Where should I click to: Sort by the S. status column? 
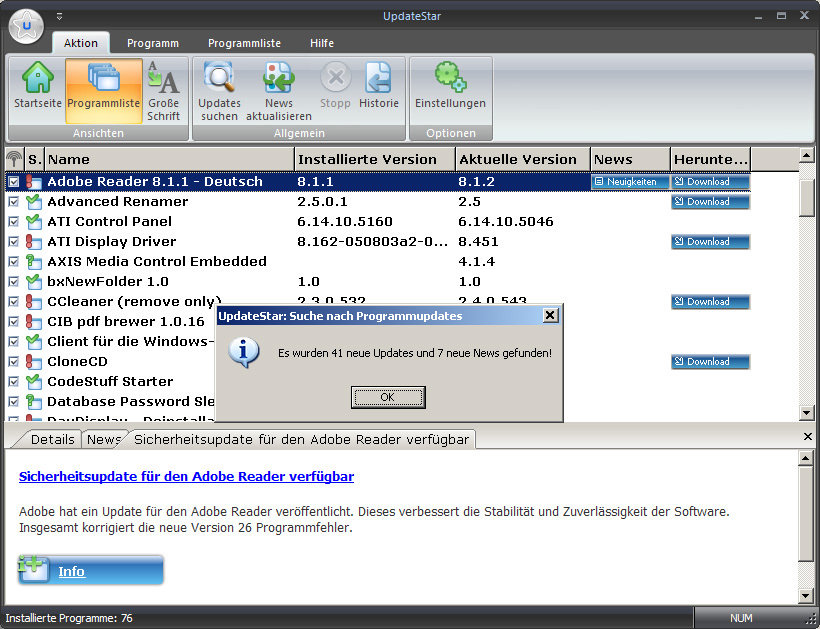pyautogui.click(x=35, y=159)
